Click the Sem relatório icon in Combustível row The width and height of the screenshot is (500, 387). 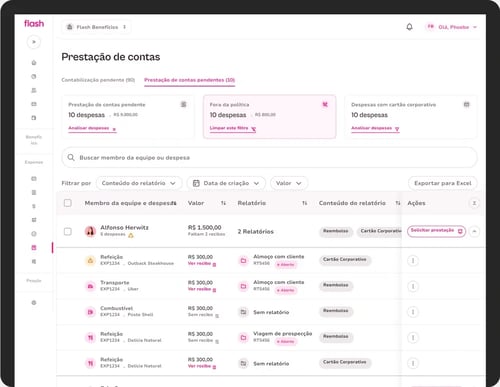(243, 312)
